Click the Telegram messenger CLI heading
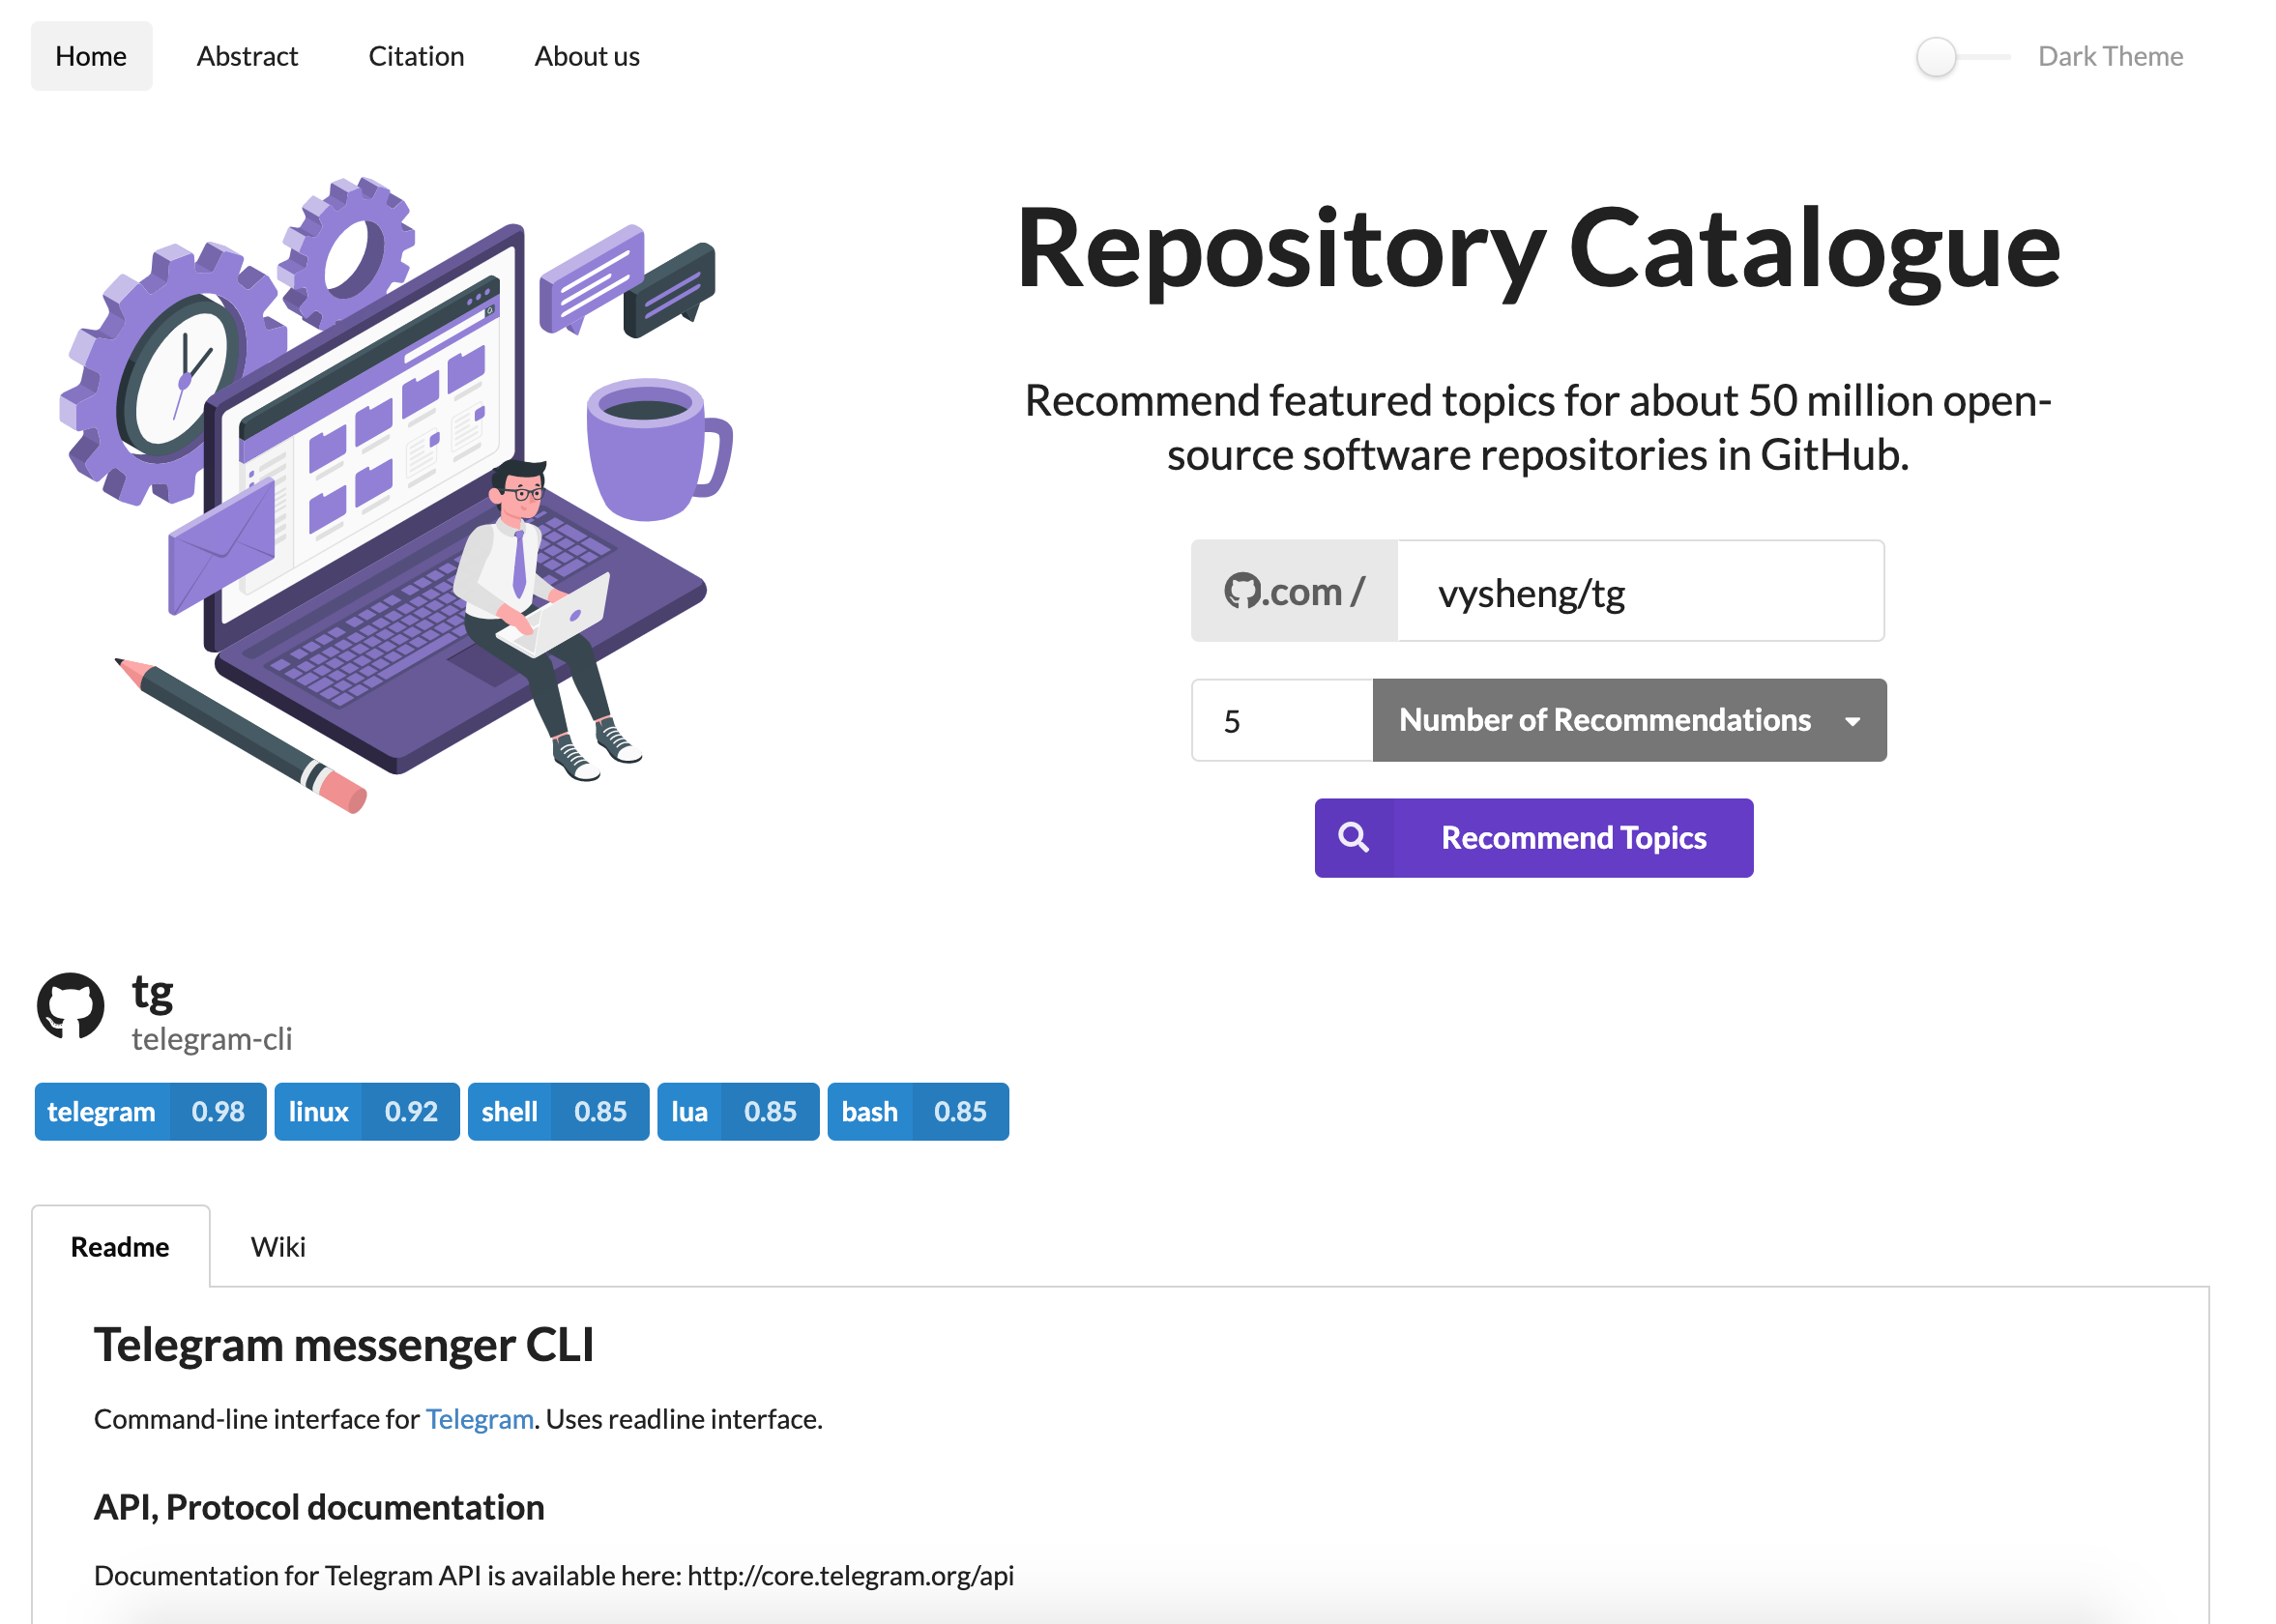The image size is (2276, 1624). (x=344, y=1345)
